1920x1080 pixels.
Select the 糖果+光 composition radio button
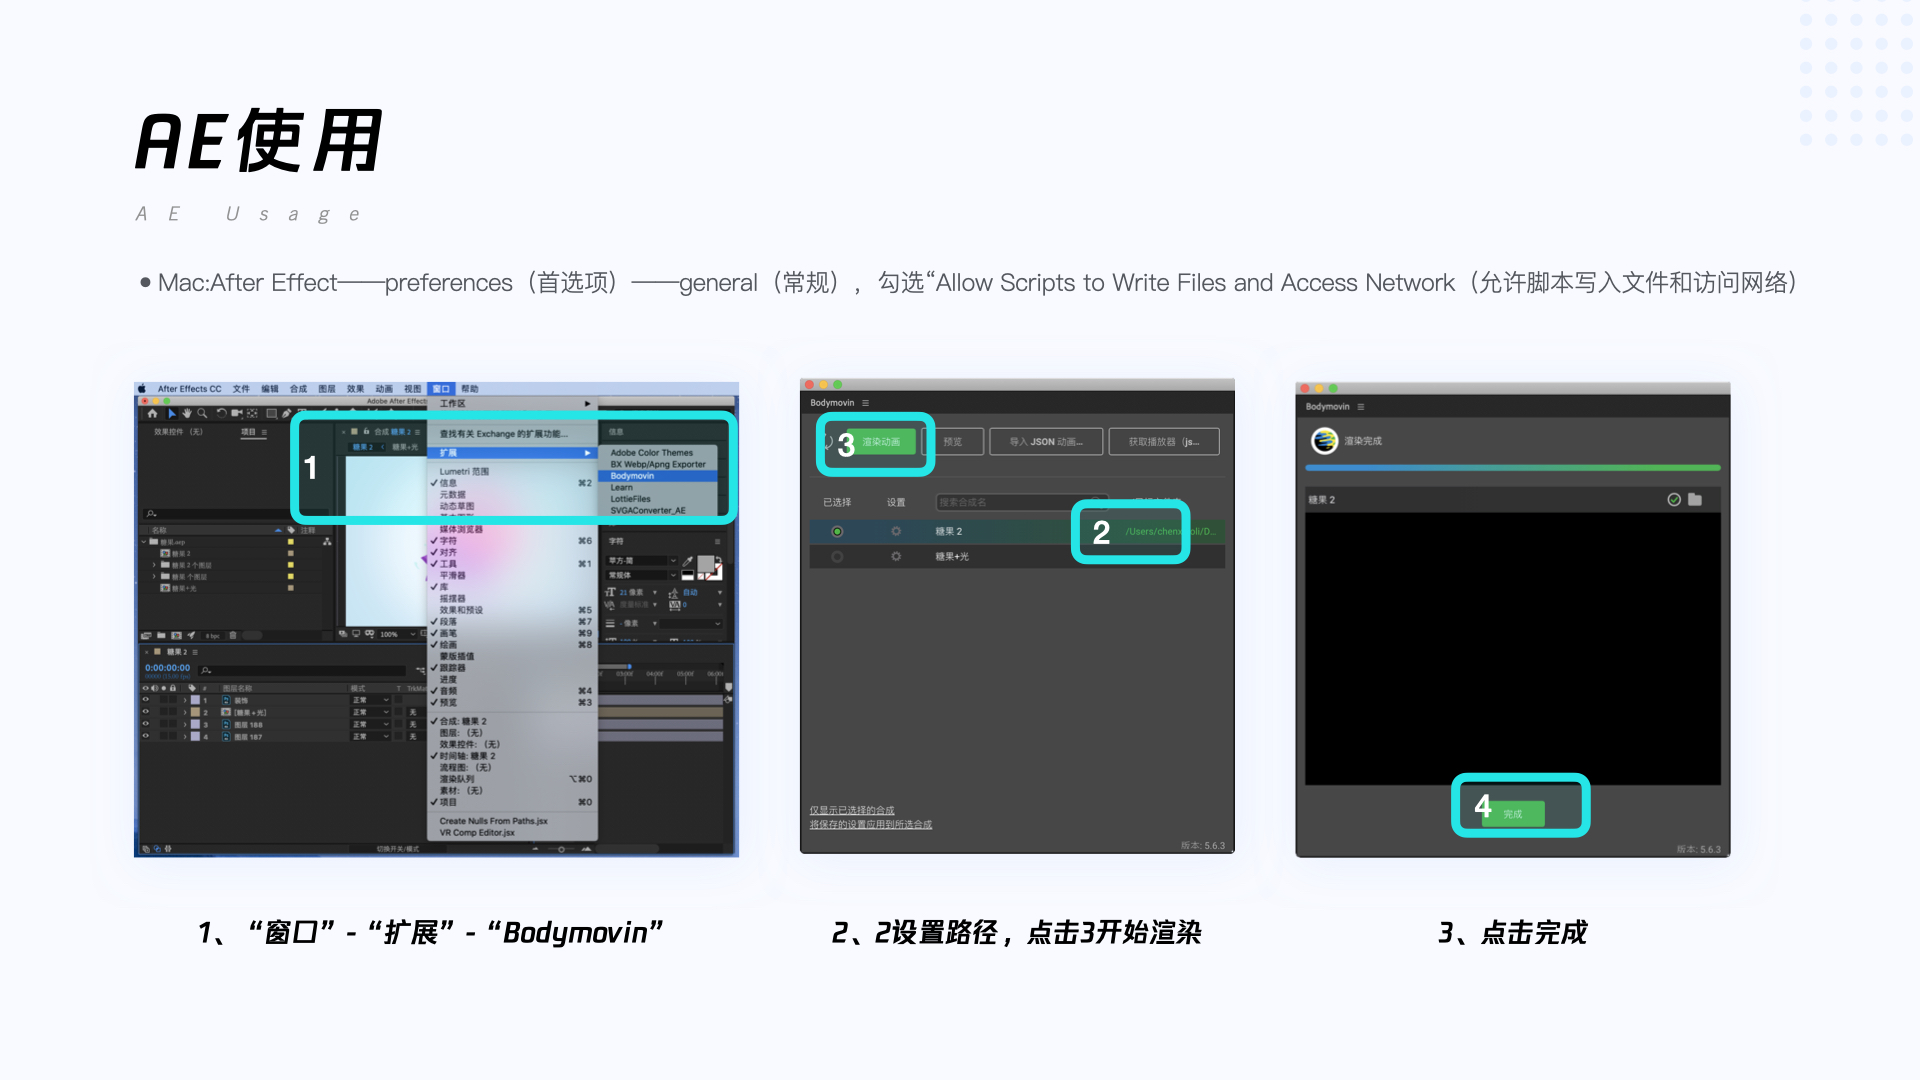(837, 556)
